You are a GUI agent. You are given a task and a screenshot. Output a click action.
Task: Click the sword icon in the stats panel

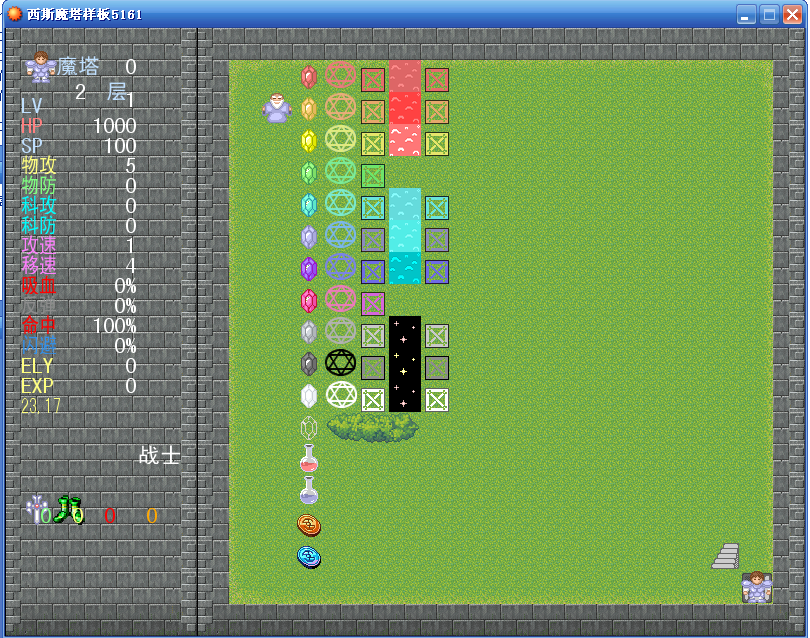tap(35, 509)
